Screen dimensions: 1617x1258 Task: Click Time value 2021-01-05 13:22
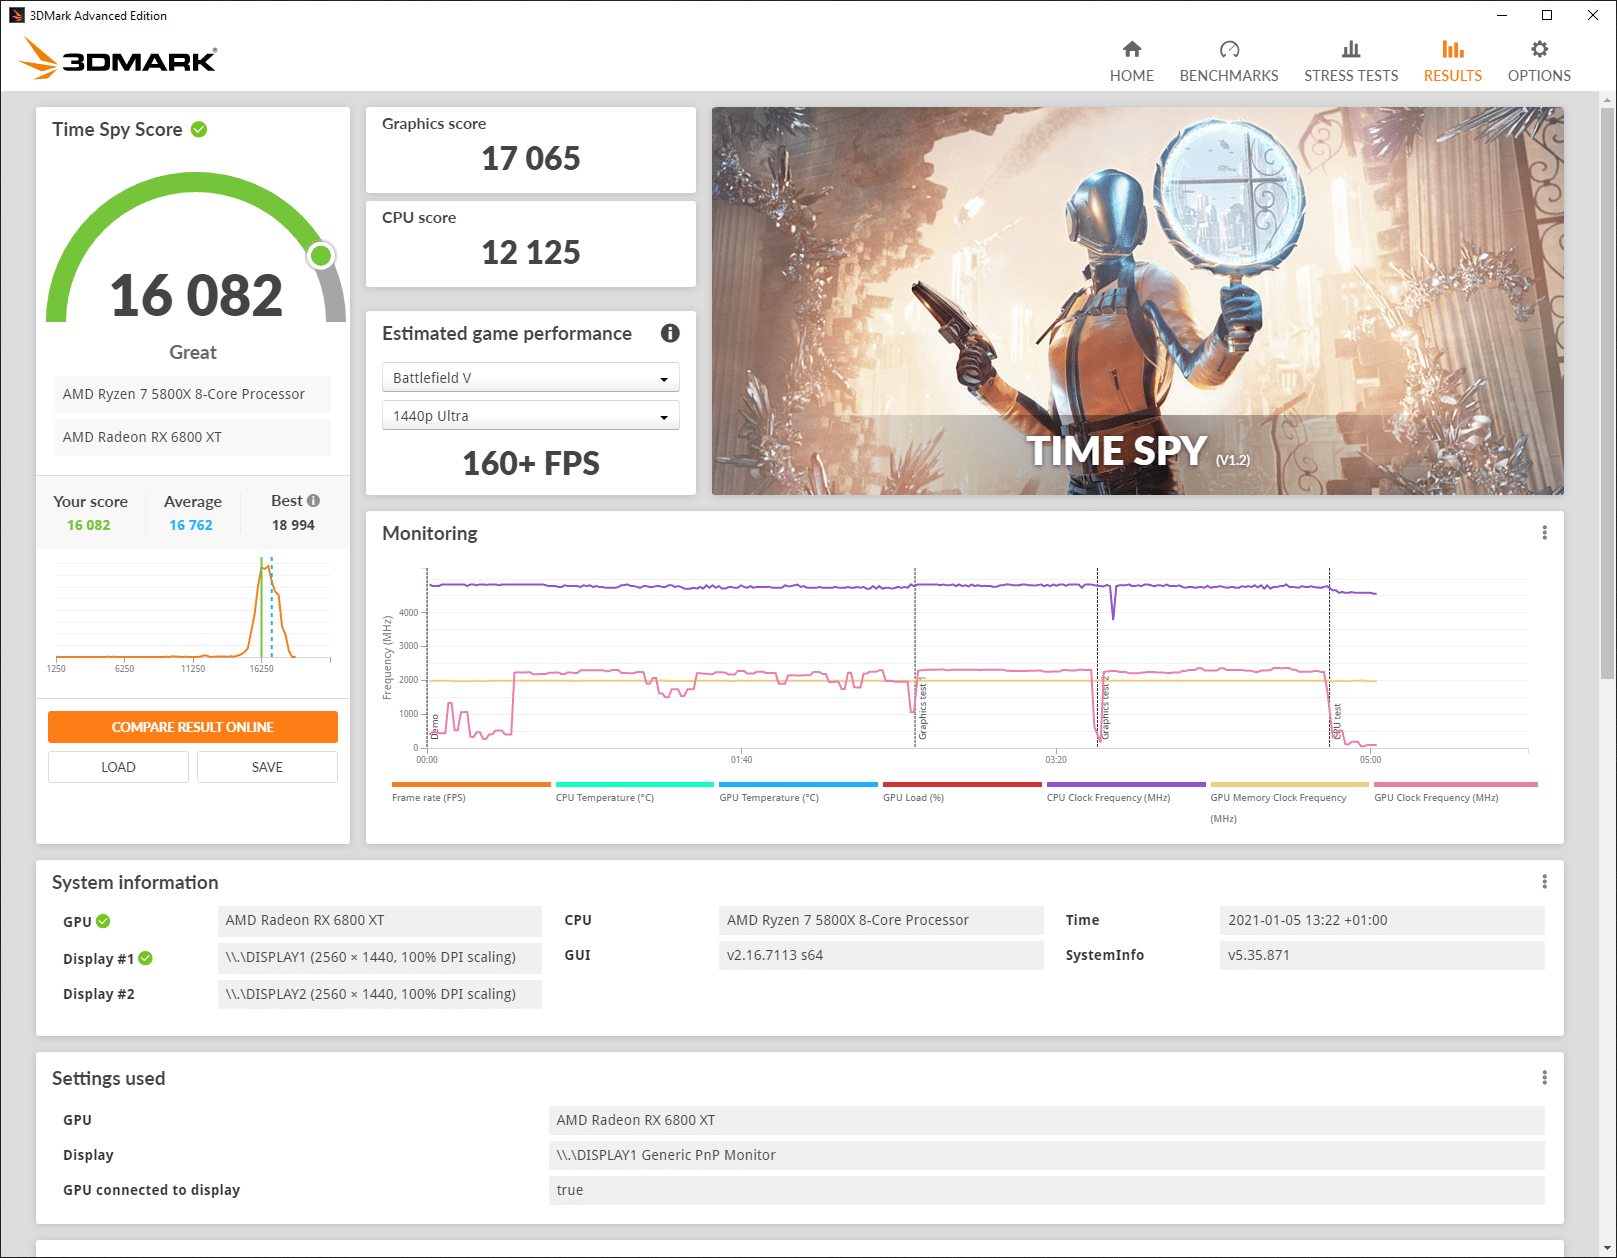1382,920
